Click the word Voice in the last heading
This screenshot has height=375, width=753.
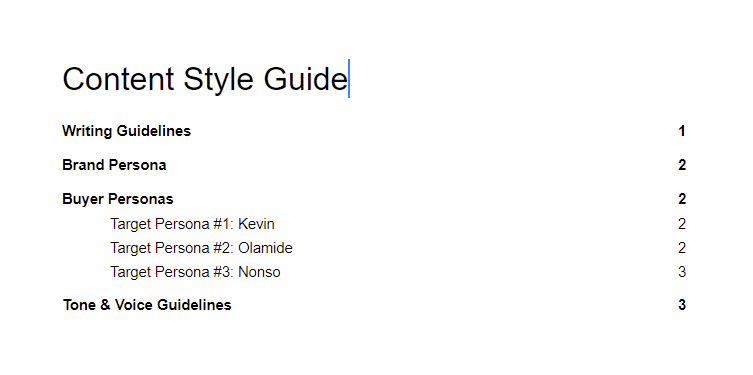click(134, 305)
